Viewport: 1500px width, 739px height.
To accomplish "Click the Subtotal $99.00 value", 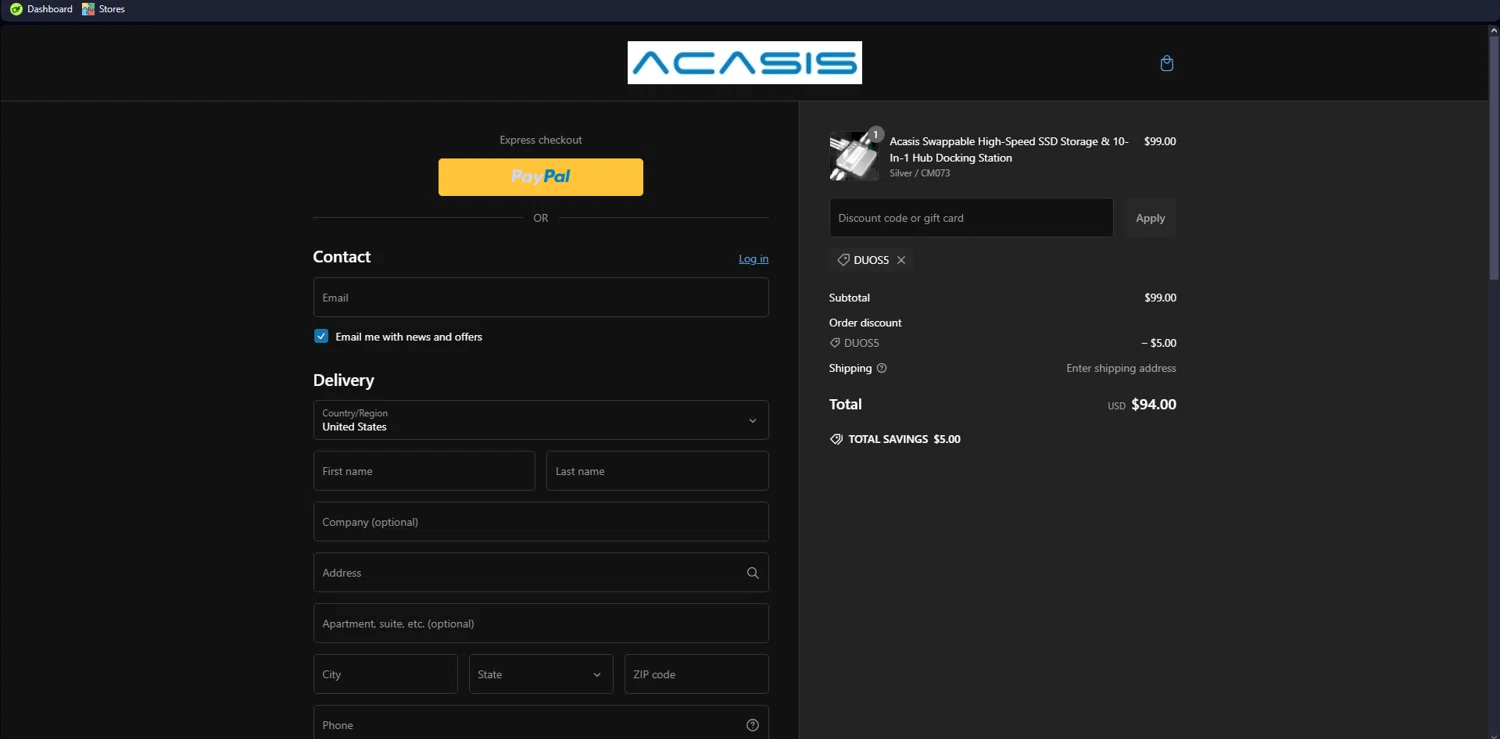I will [1160, 298].
